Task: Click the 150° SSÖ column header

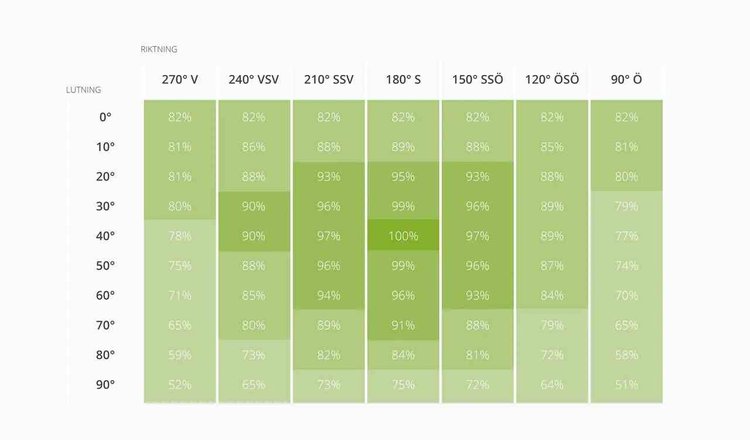Action: (x=477, y=79)
